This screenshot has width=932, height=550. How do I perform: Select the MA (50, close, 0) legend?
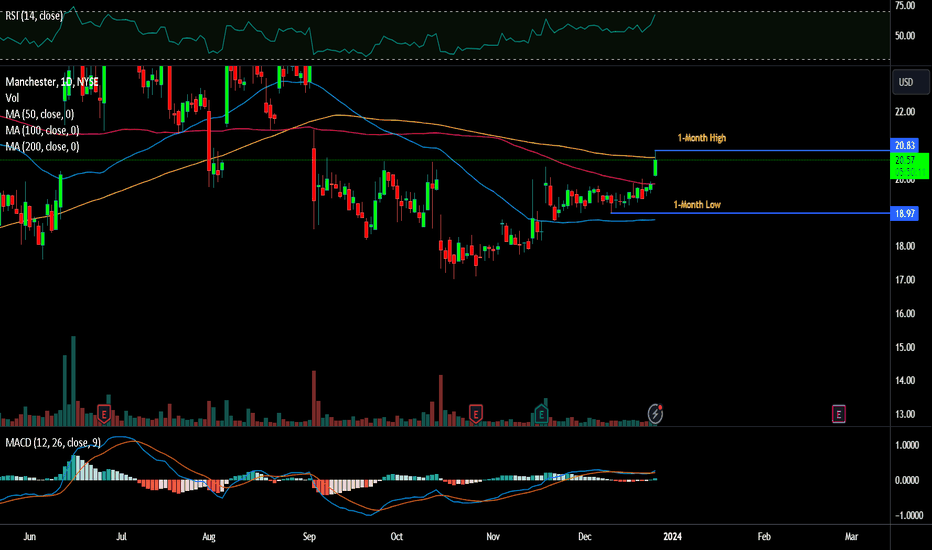[40, 114]
